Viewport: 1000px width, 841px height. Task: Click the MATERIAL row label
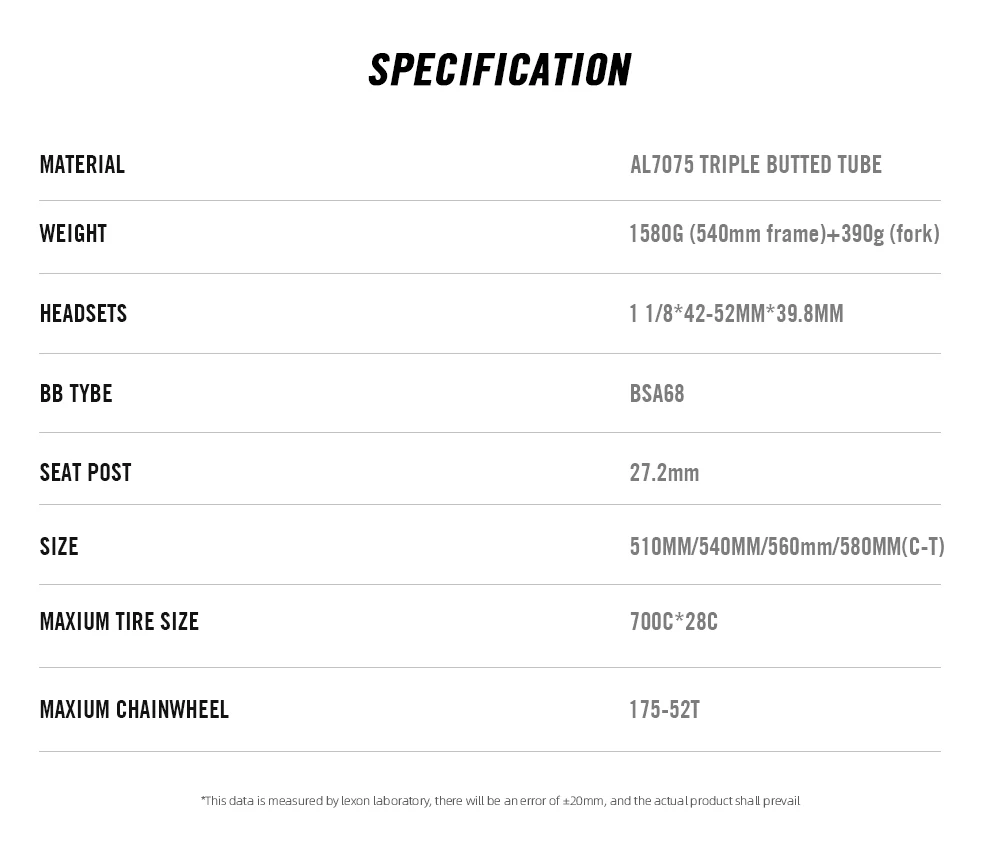coord(82,165)
